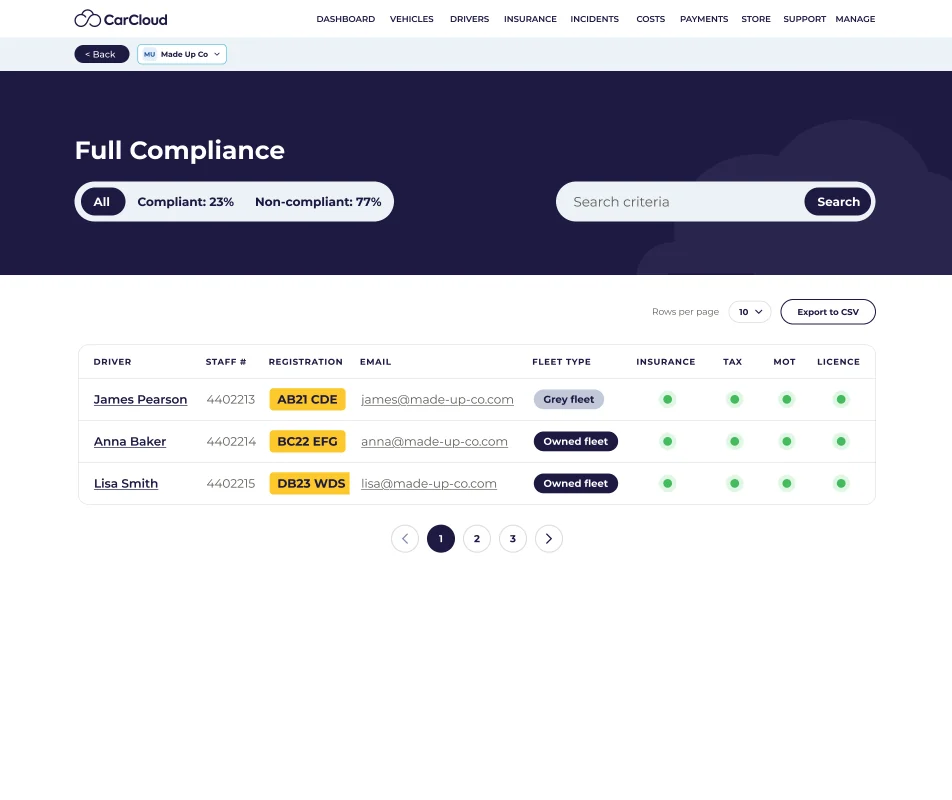Click Lisa Smith's insurance status dot
952x800 pixels.
pyautogui.click(x=667, y=483)
